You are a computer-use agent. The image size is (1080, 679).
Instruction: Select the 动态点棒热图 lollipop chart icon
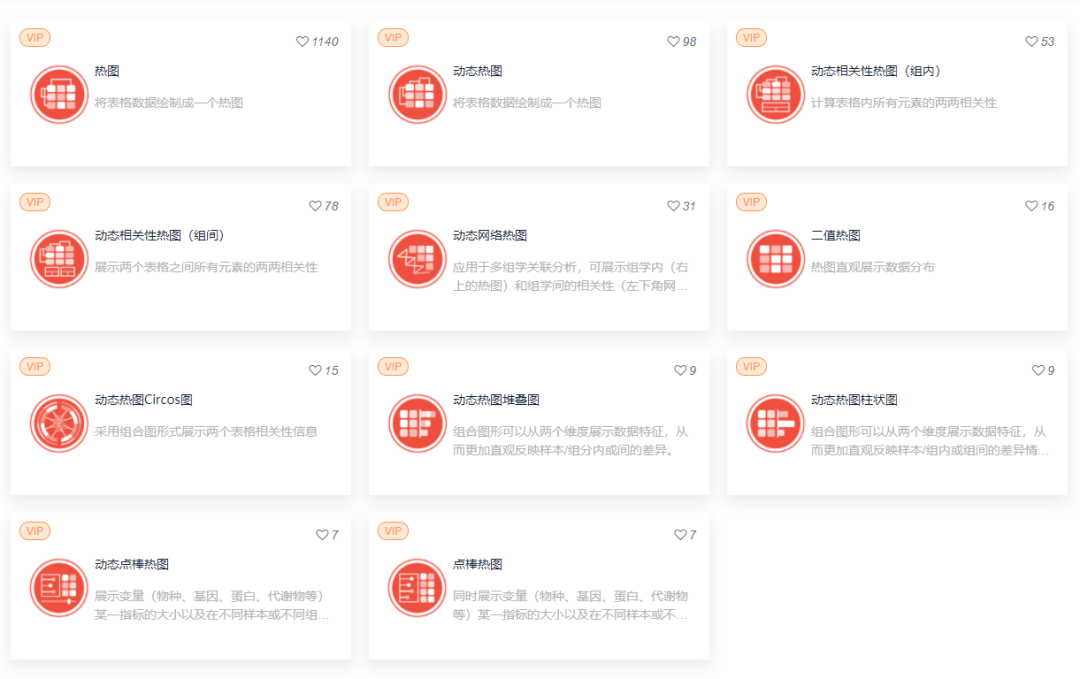tap(58, 587)
